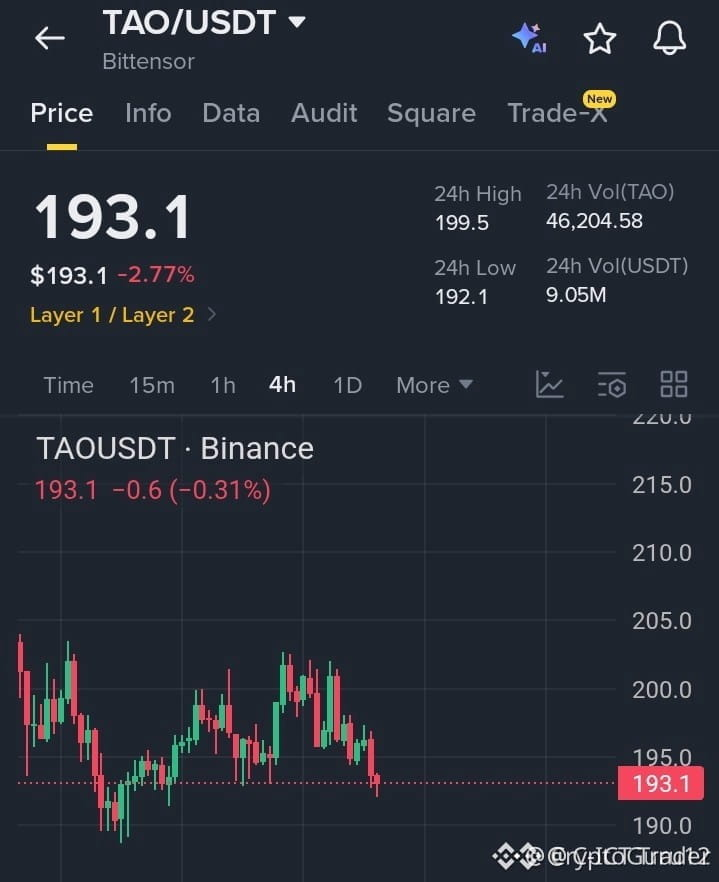Click the 193.1 current price label on axis
The height and width of the screenshot is (882, 719).
pos(660,783)
